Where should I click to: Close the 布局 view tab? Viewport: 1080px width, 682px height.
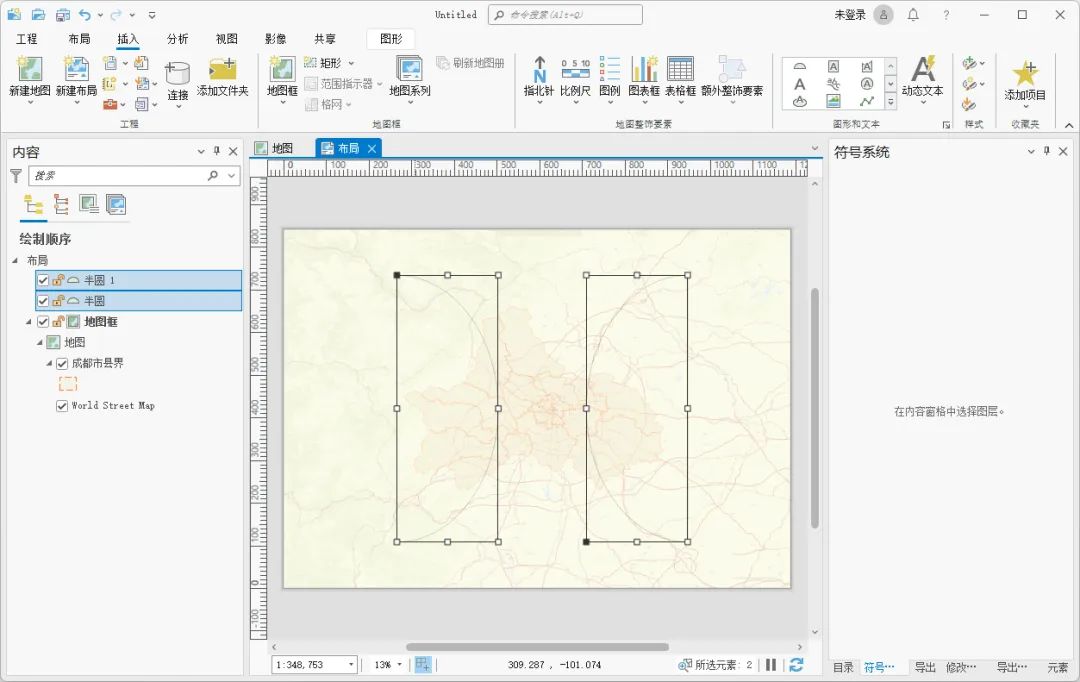click(372, 148)
